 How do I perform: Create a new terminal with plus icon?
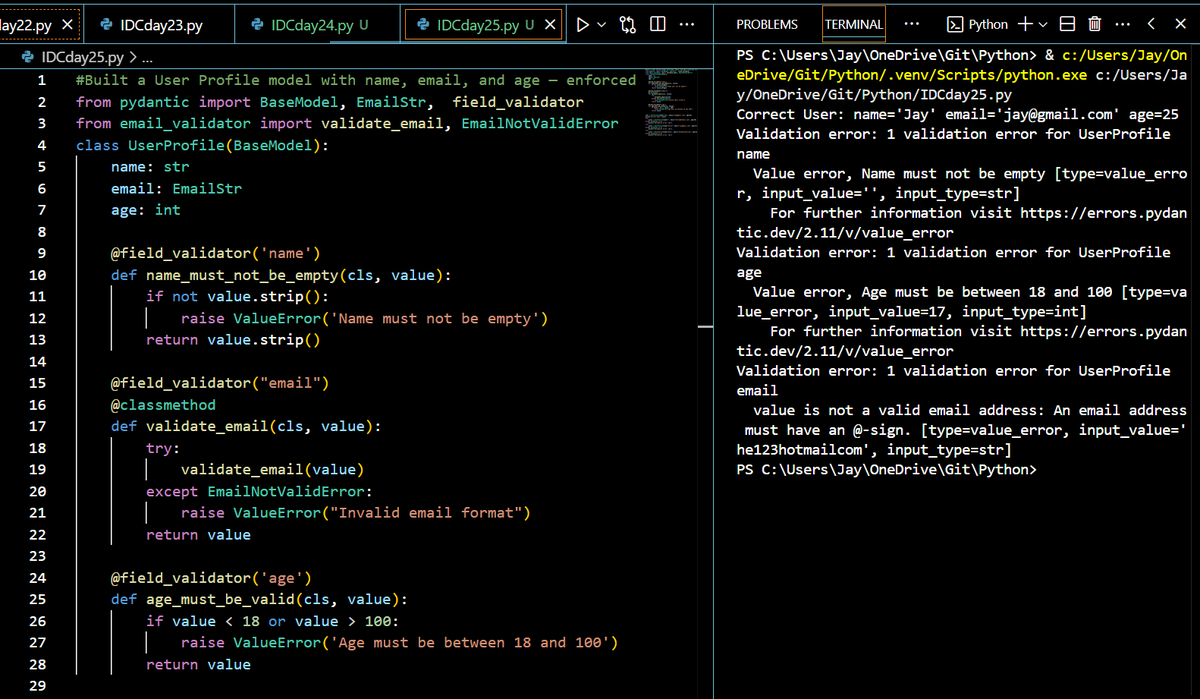point(1025,24)
